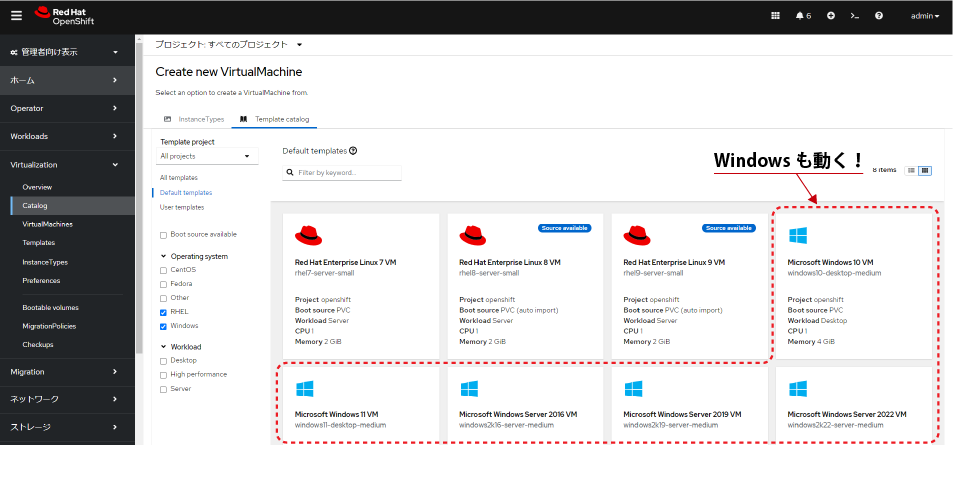The height and width of the screenshot is (482, 953).
Task: Open VirtualMachines in the sidebar
Action: [47, 224]
